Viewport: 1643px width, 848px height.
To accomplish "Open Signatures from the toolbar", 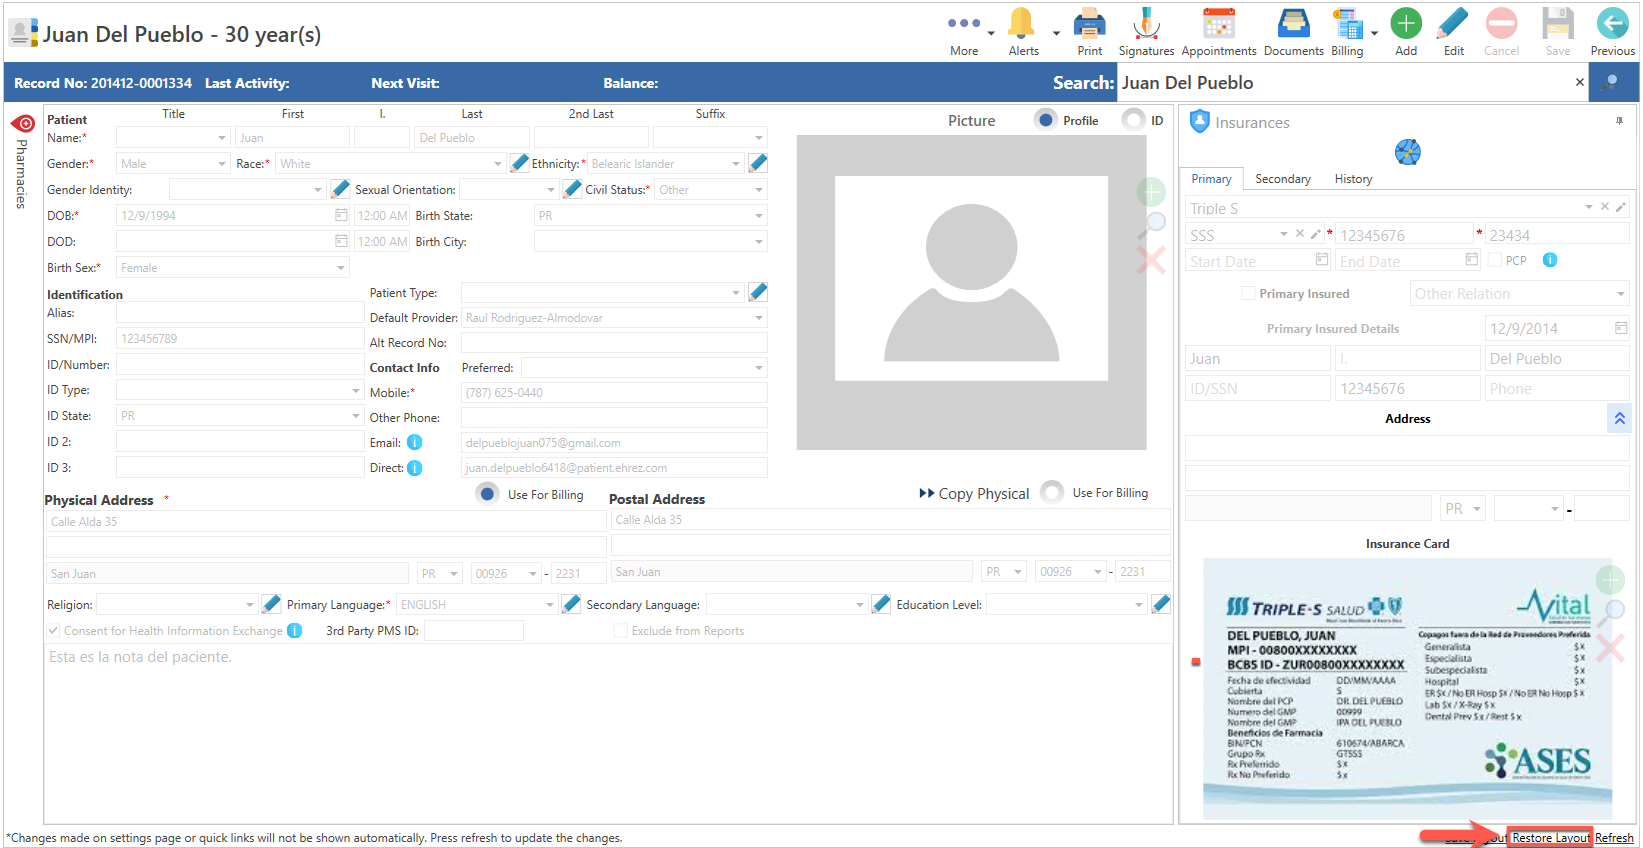I will pos(1146,32).
